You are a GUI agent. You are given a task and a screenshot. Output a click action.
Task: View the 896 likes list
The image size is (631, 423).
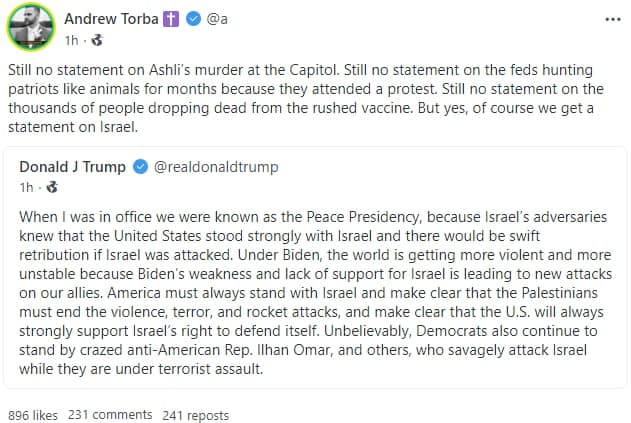(32, 415)
